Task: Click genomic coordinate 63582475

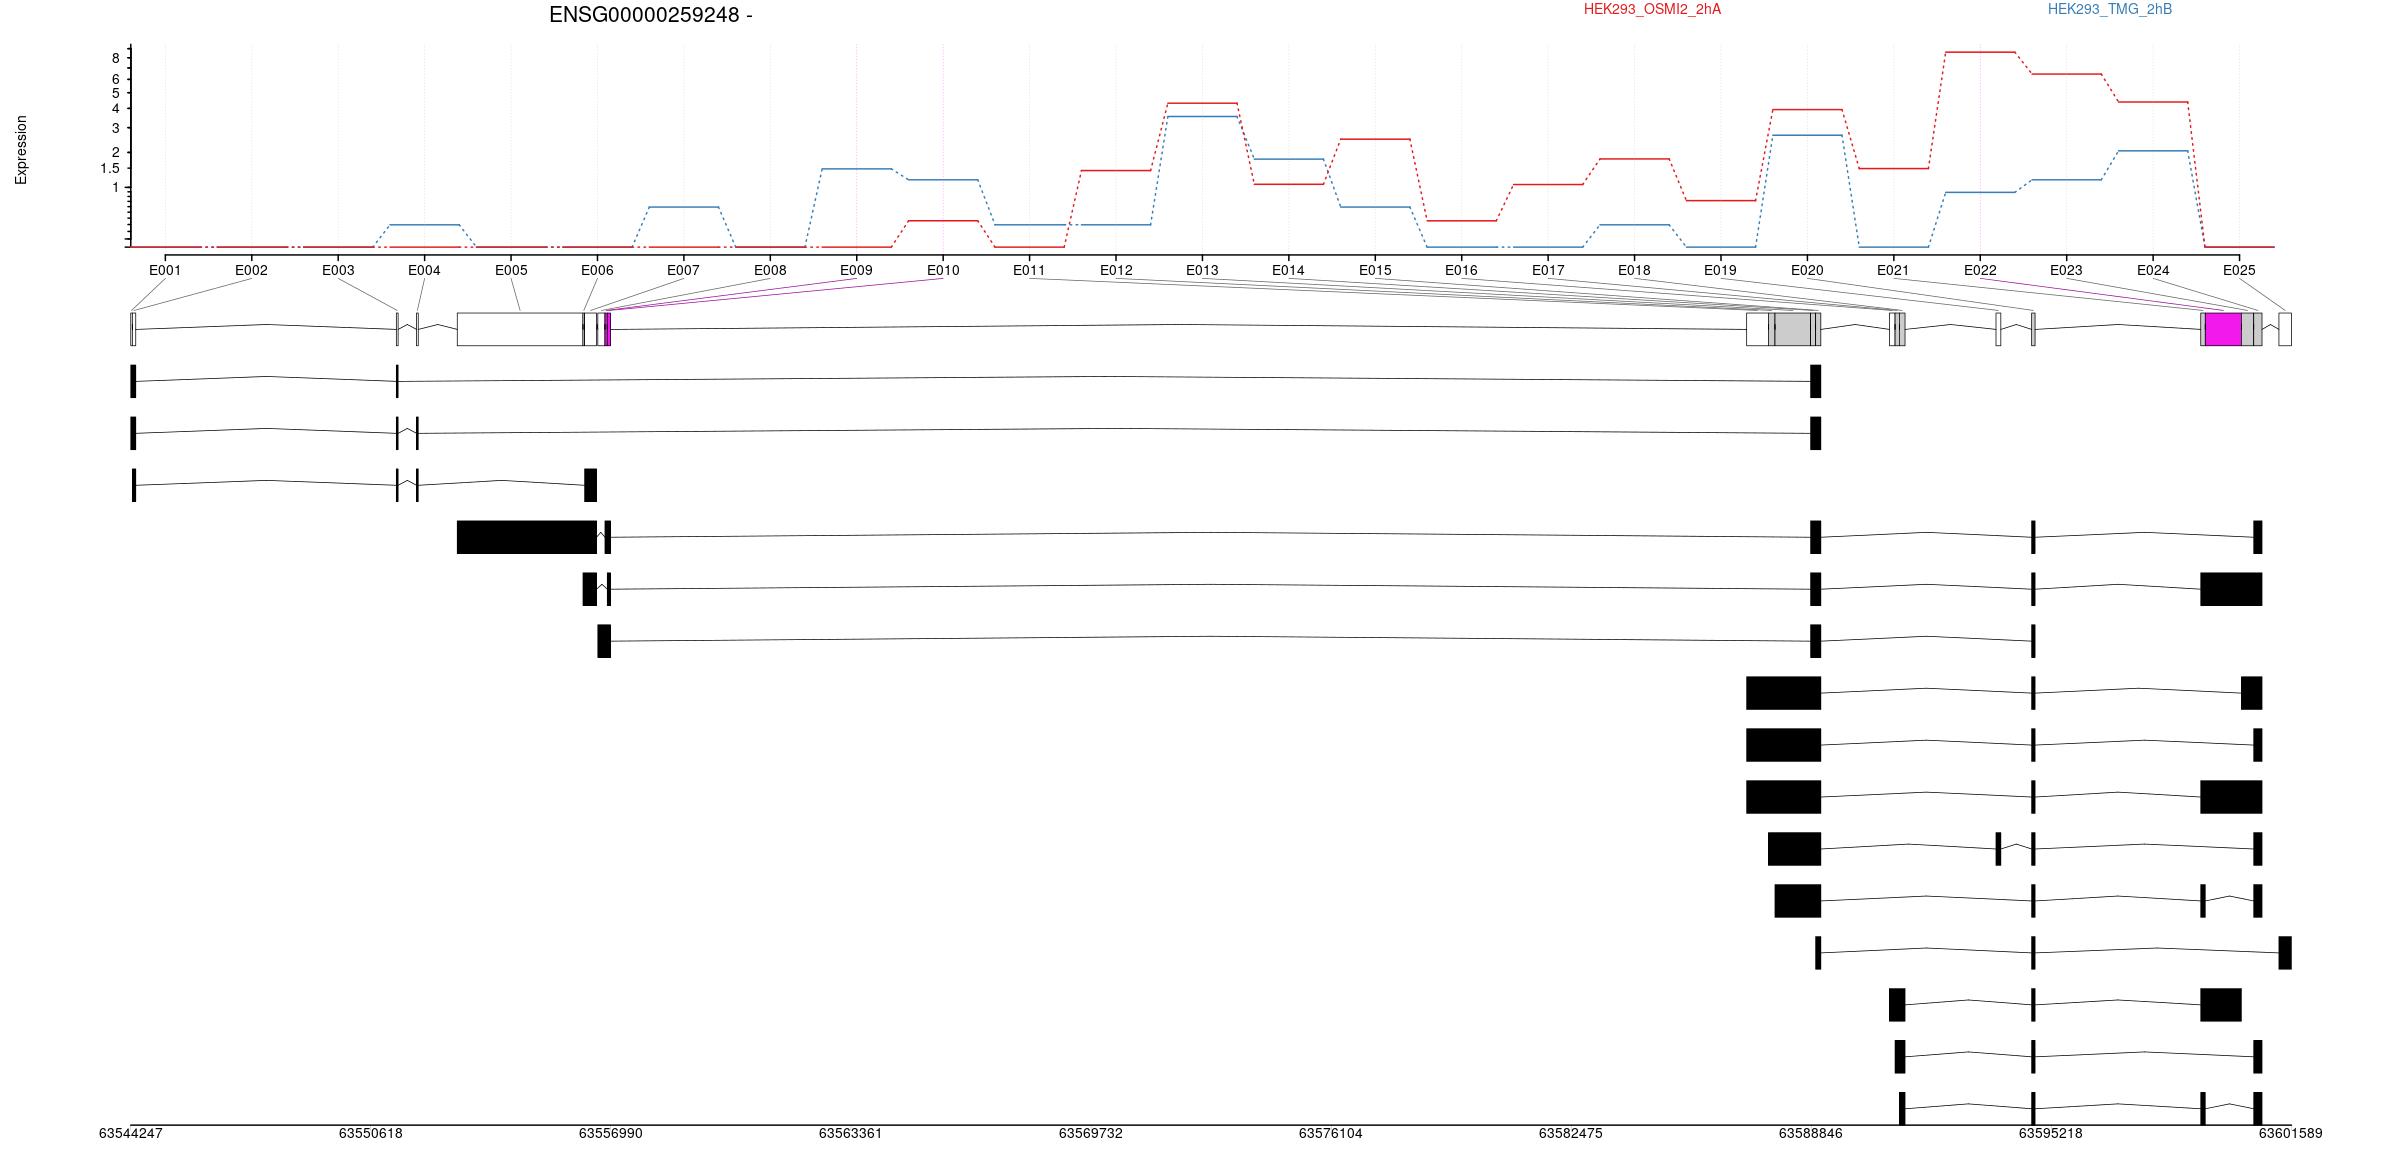Action: click(x=1571, y=1133)
